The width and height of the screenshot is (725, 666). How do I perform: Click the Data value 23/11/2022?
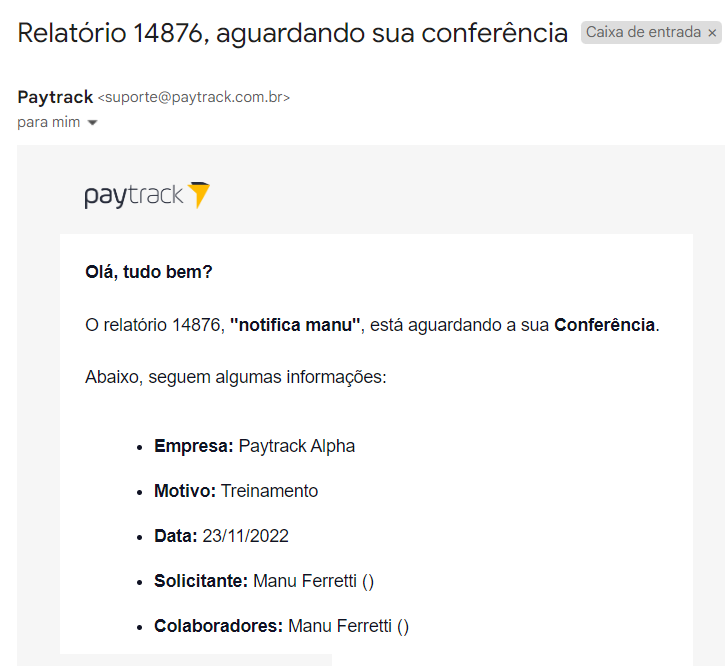coord(246,536)
